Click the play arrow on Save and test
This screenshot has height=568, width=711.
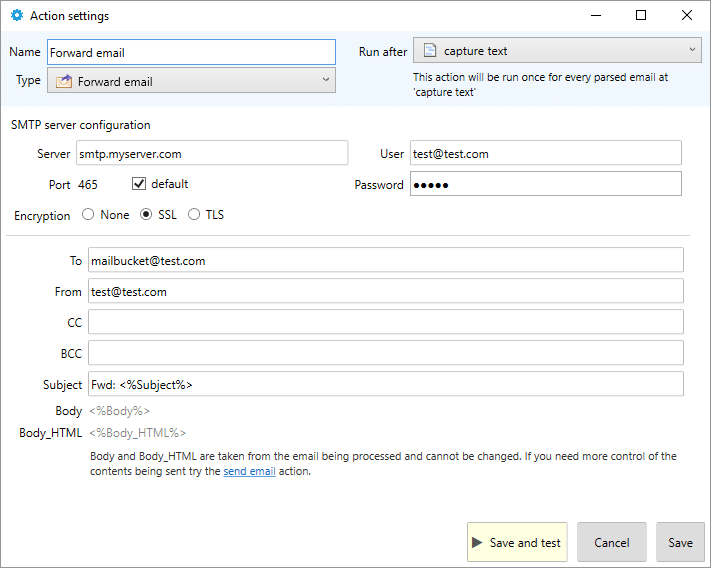(477, 542)
